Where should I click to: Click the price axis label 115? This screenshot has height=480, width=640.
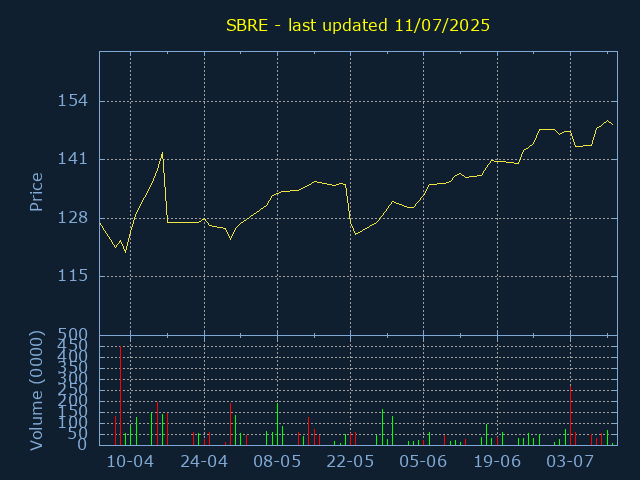[73, 276]
